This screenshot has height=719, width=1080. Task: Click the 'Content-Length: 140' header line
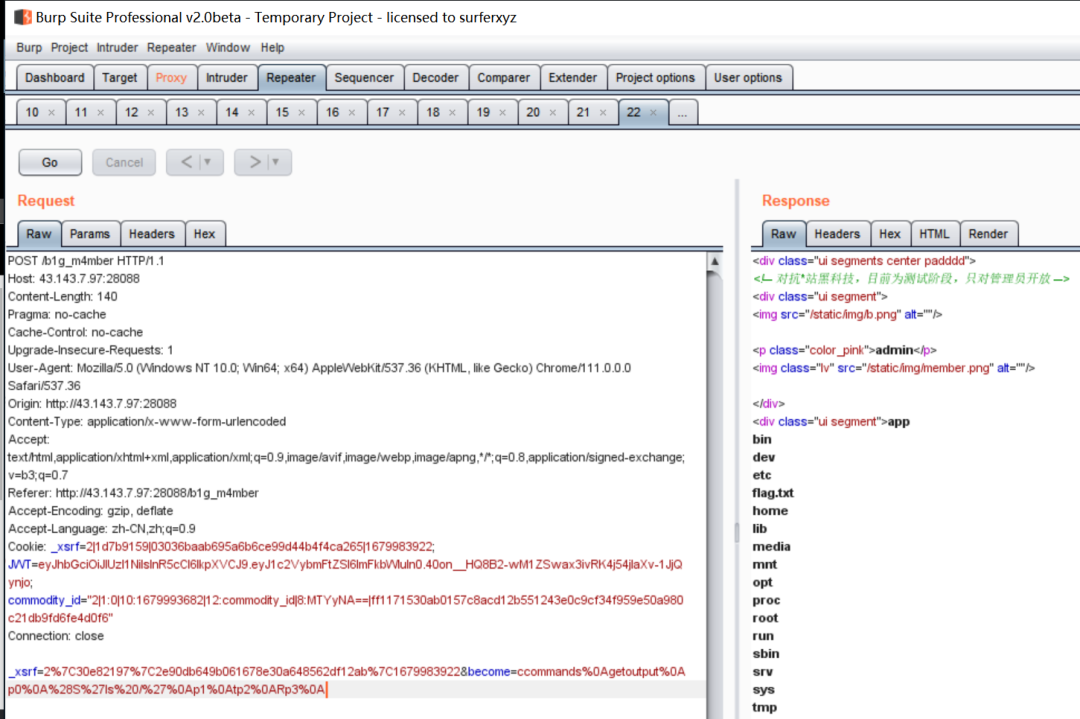(63, 297)
